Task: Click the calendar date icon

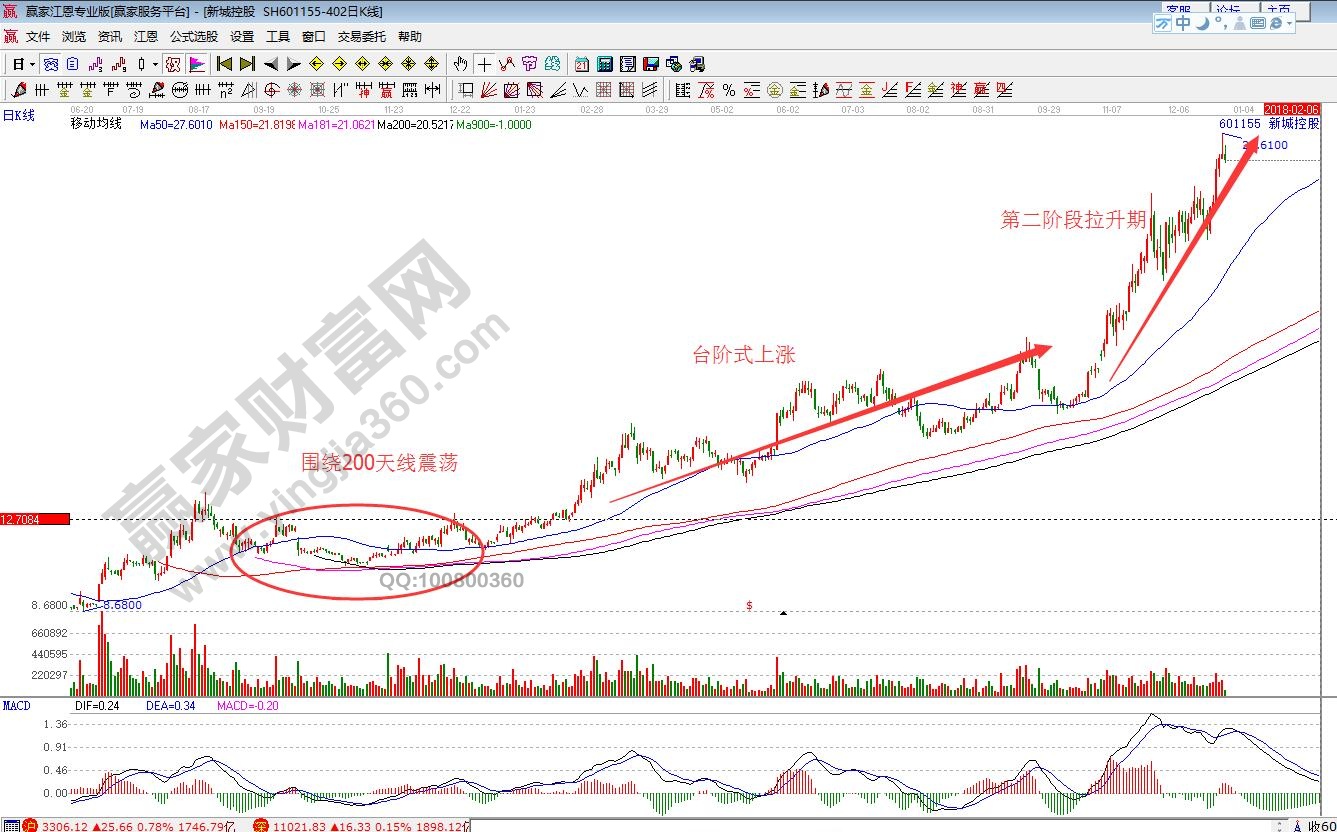Action: [582, 64]
